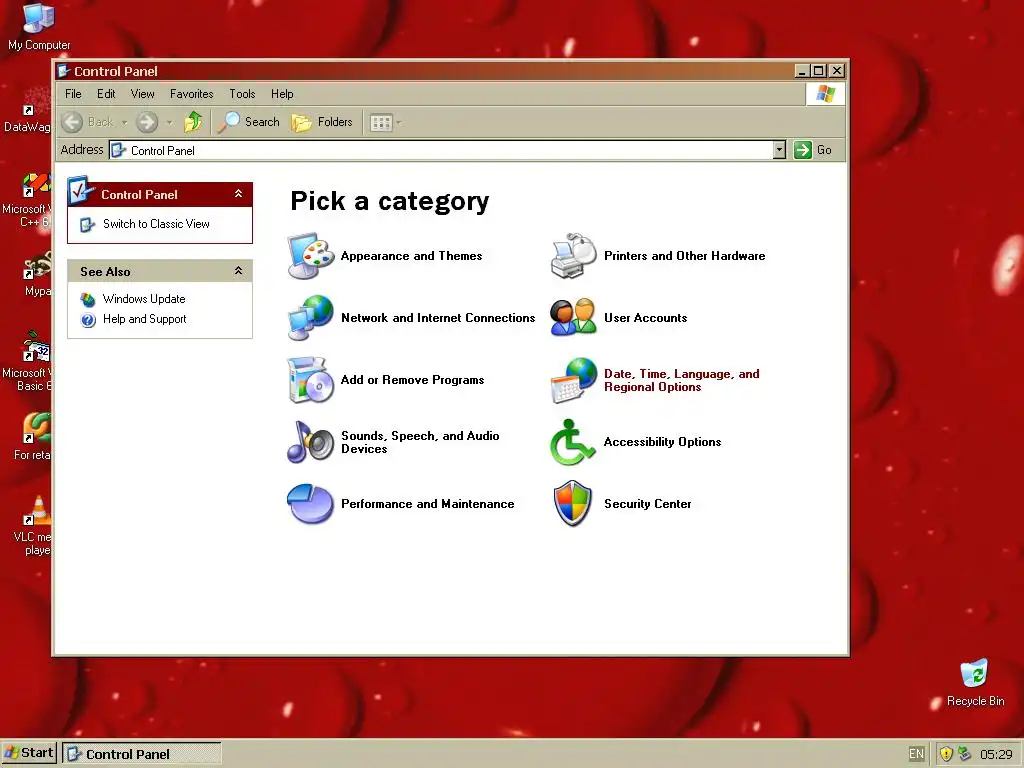Click the Date, Time, Language calendar icon
Screen dimensions: 1024x768
574,380
